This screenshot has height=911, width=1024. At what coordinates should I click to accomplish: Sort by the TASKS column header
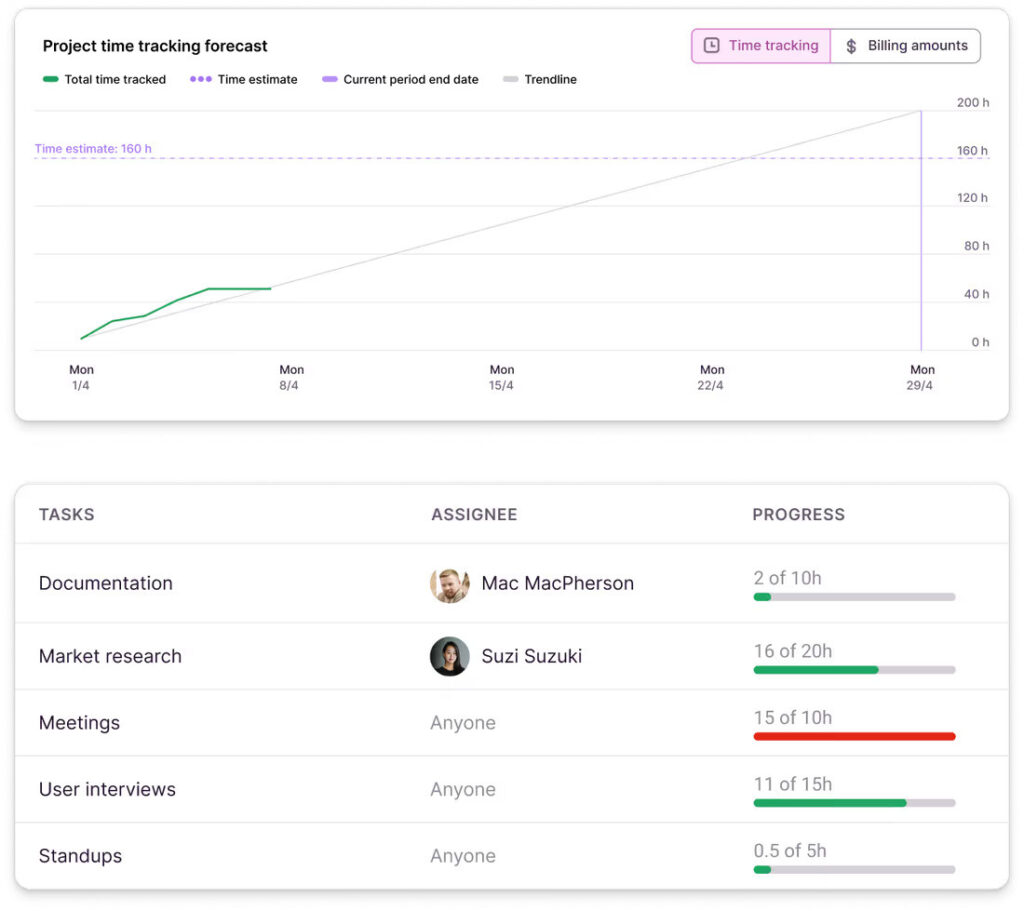tap(66, 515)
